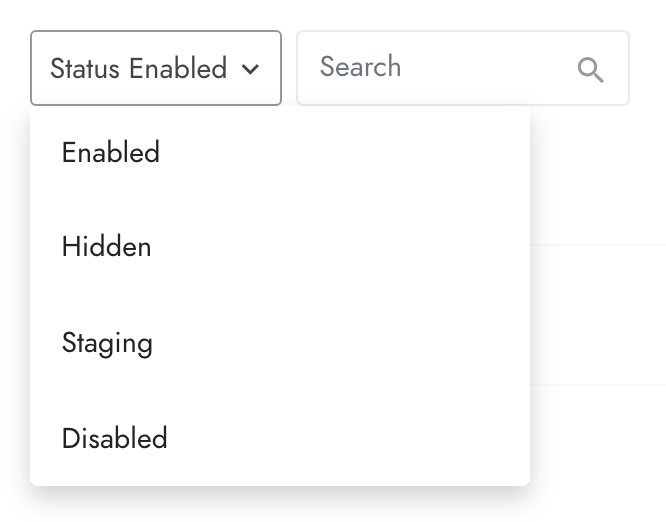The width and height of the screenshot is (666, 522).
Task: Choose Staging from the status list
Action: click(280, 342)
